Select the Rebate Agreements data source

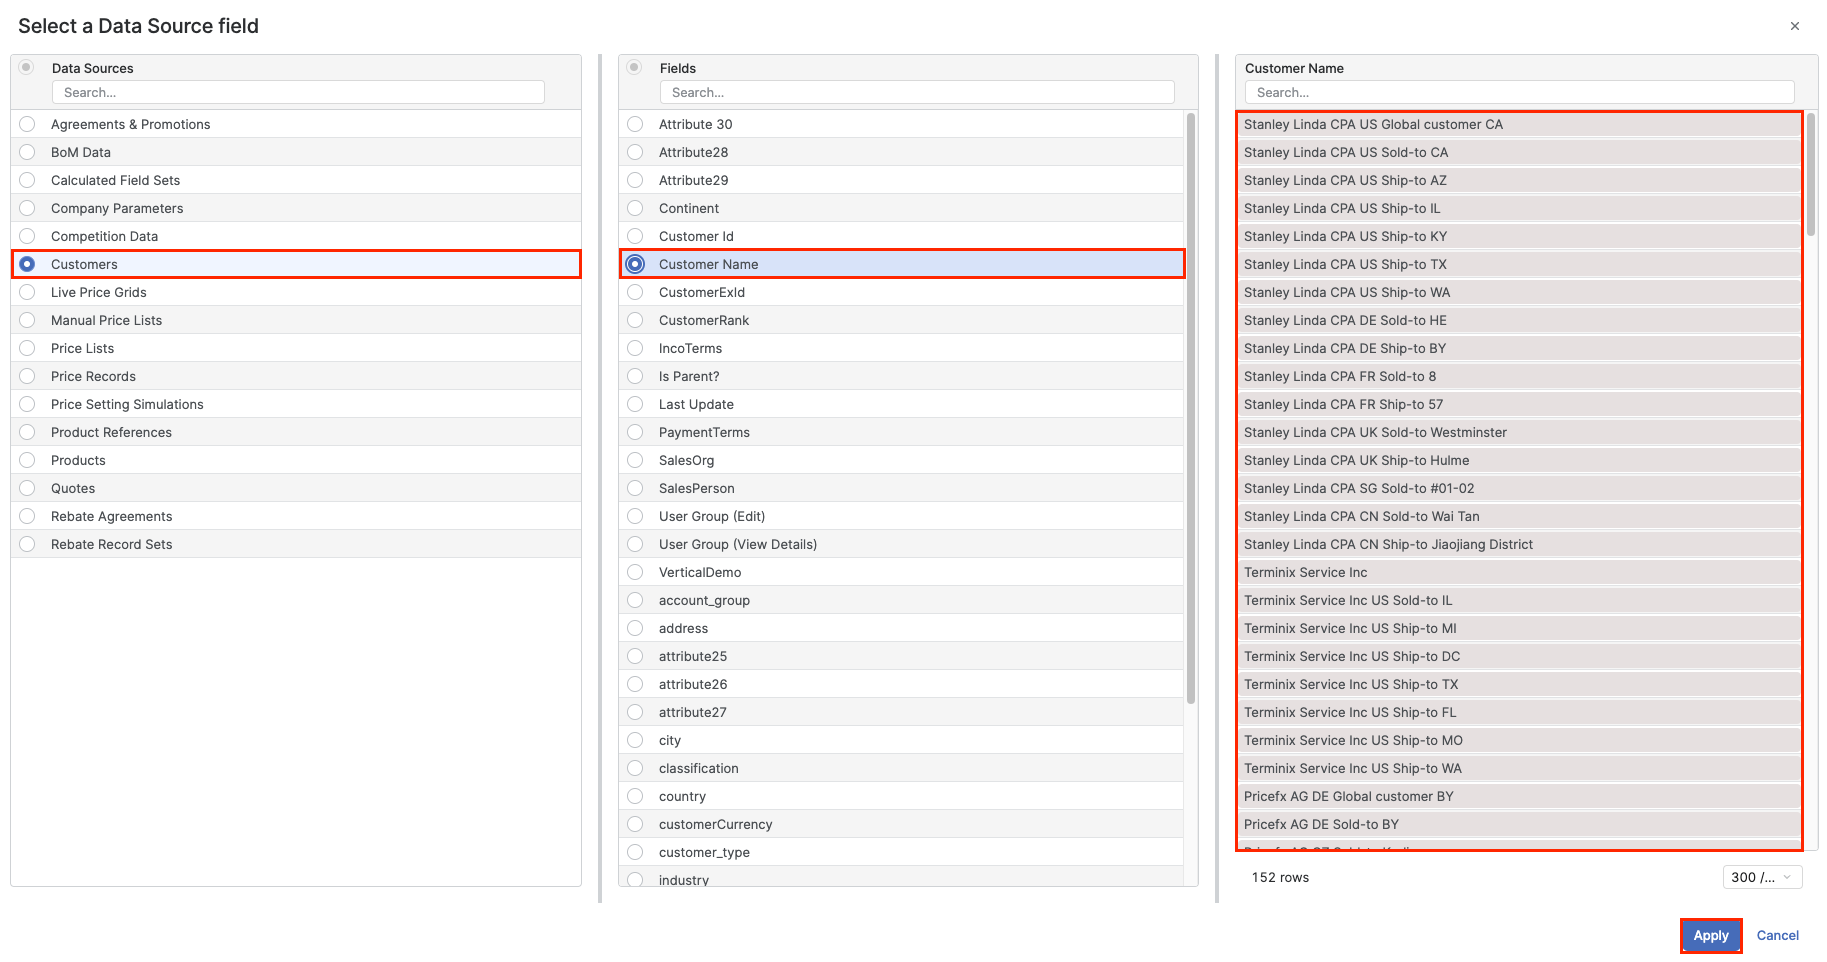pyautogui.click(x=28, y=516)
